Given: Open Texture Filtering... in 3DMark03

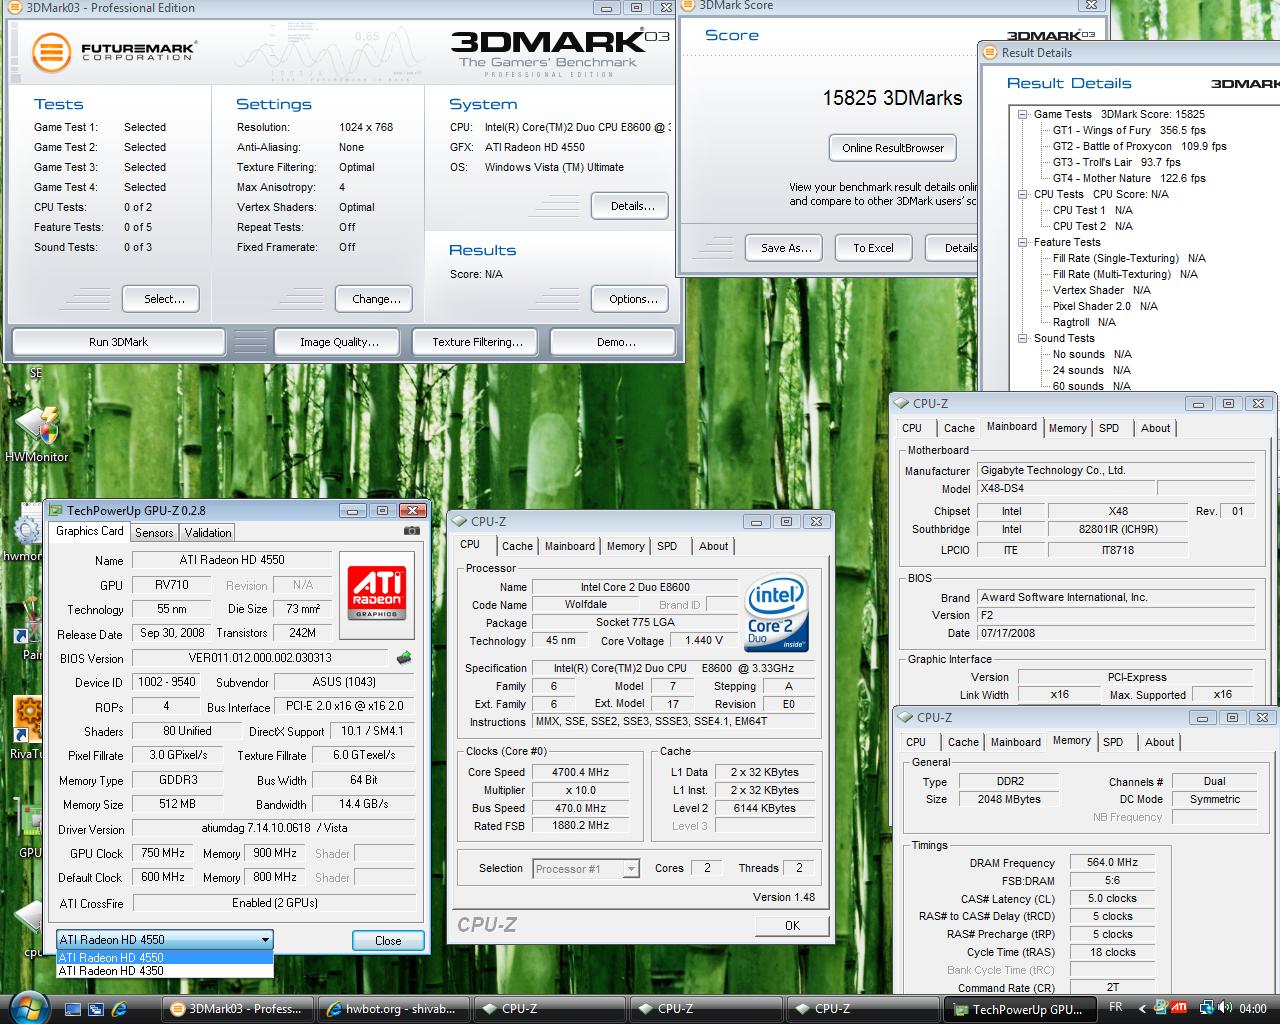Looking at the screenshot, I should pyautogui.click(x=477, y=342).
